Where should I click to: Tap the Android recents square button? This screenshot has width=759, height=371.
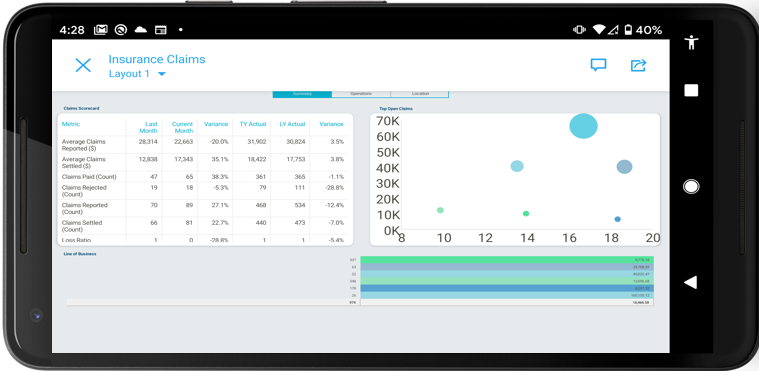tap(691, 90)
